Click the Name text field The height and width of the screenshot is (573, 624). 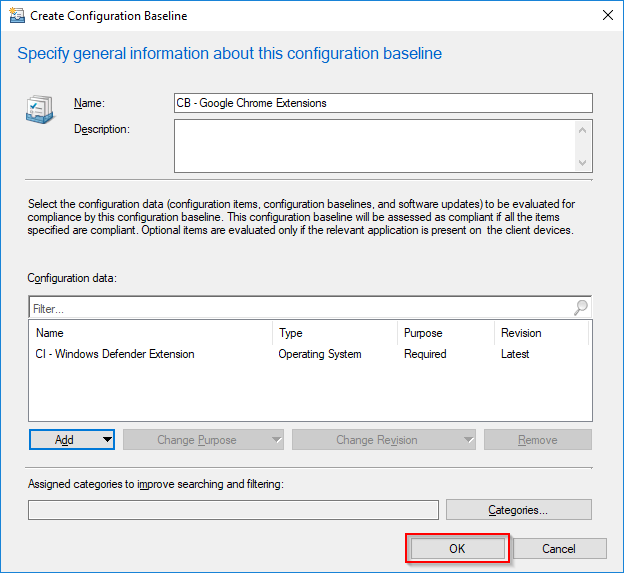pyautogui.click(x=383, y=103)
